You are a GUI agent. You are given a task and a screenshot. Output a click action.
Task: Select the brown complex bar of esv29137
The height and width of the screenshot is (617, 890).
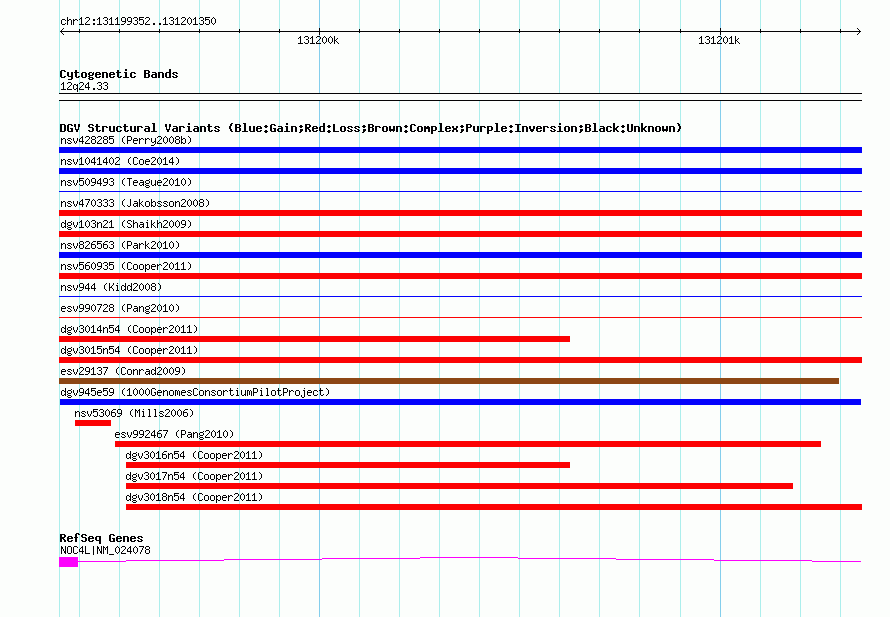[x=449, y=381]
